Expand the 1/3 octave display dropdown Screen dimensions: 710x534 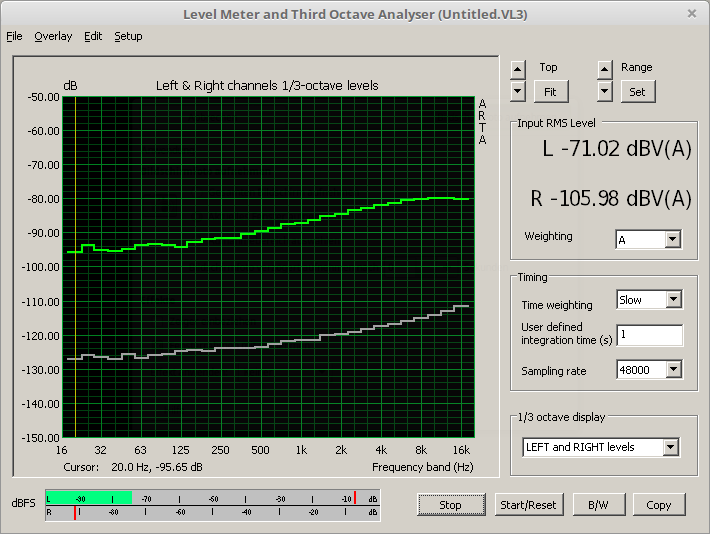669,447
